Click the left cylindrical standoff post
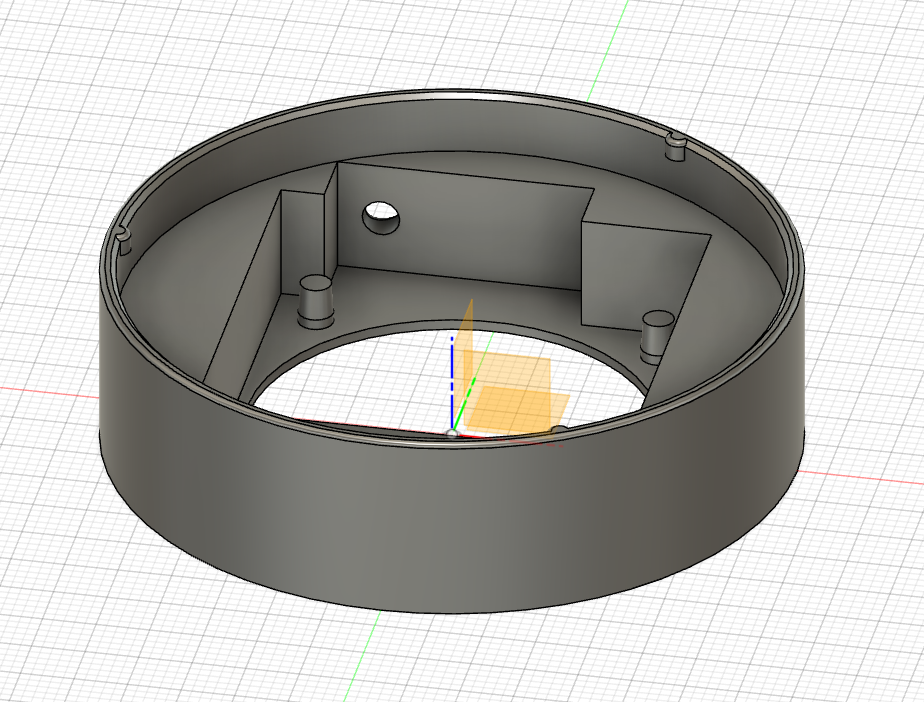The image size is (924, 702). 317,300
